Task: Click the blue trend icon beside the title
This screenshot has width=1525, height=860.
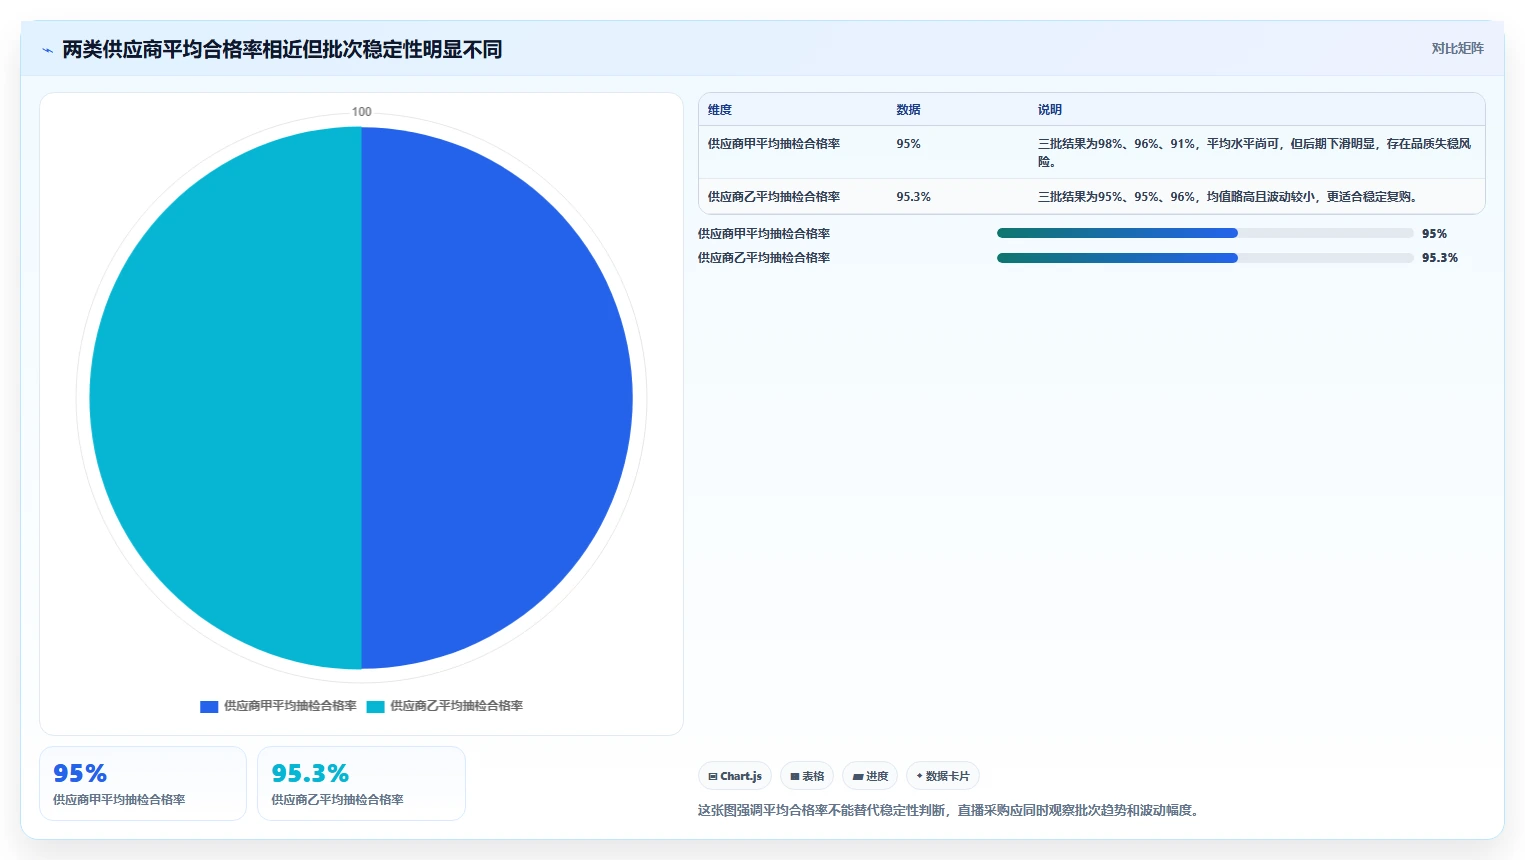Action: click(x=47, y=50)
